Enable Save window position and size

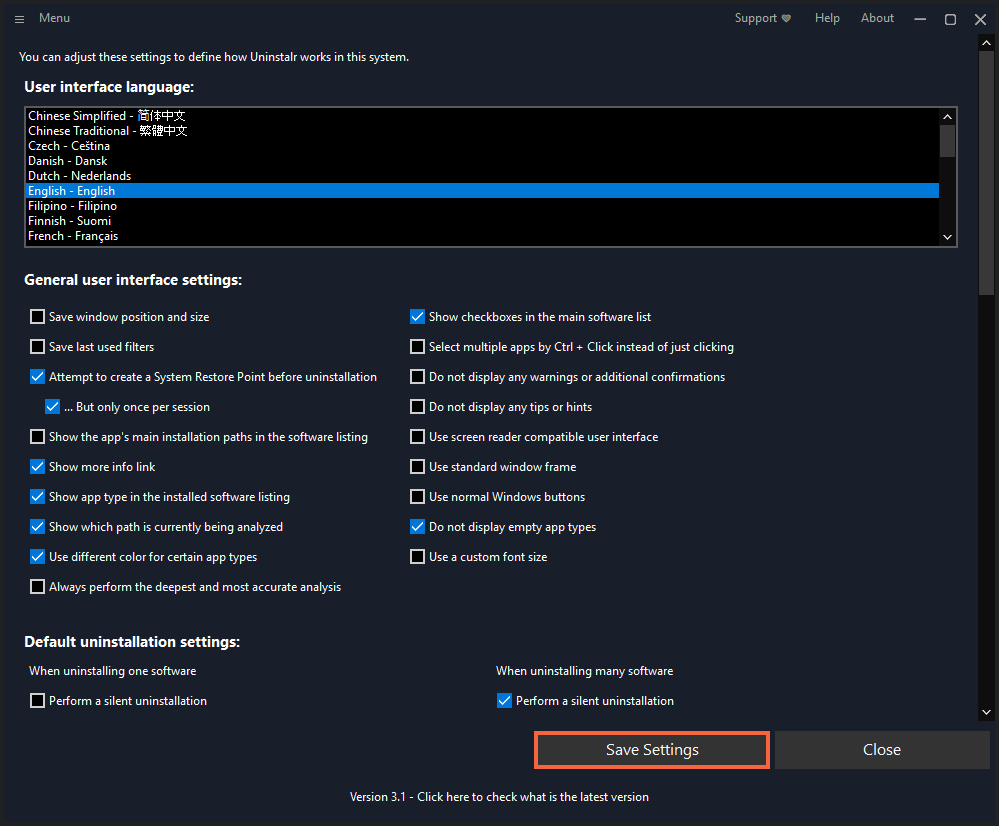pos(38,317)
